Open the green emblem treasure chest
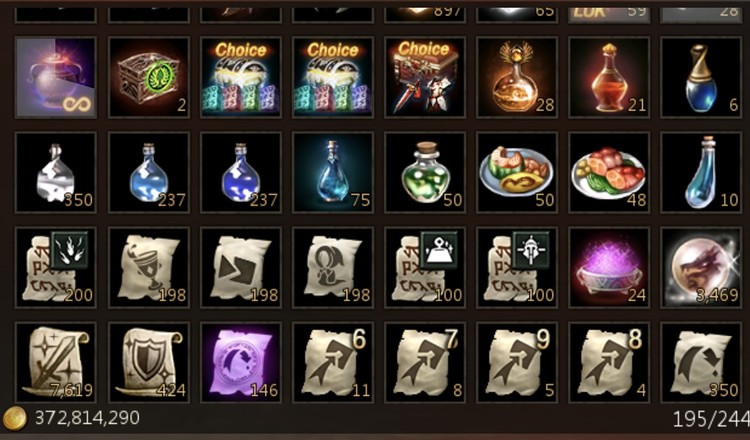Image resolution: width=750 pixels, height=440 pixels. pyautogui.click(x=149, y=77)
